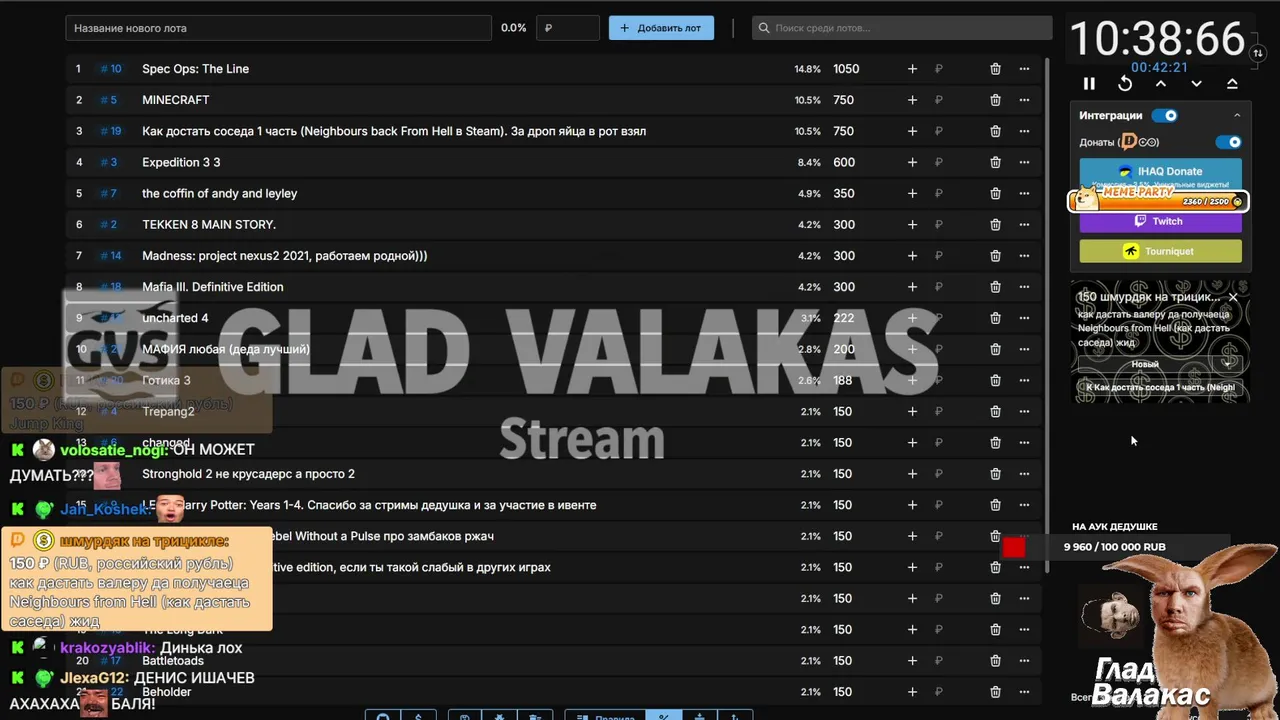The height and width of the screenshot is (720, 1280).
Task: Click the eject-style timer button
Action: click(1232, 84)
